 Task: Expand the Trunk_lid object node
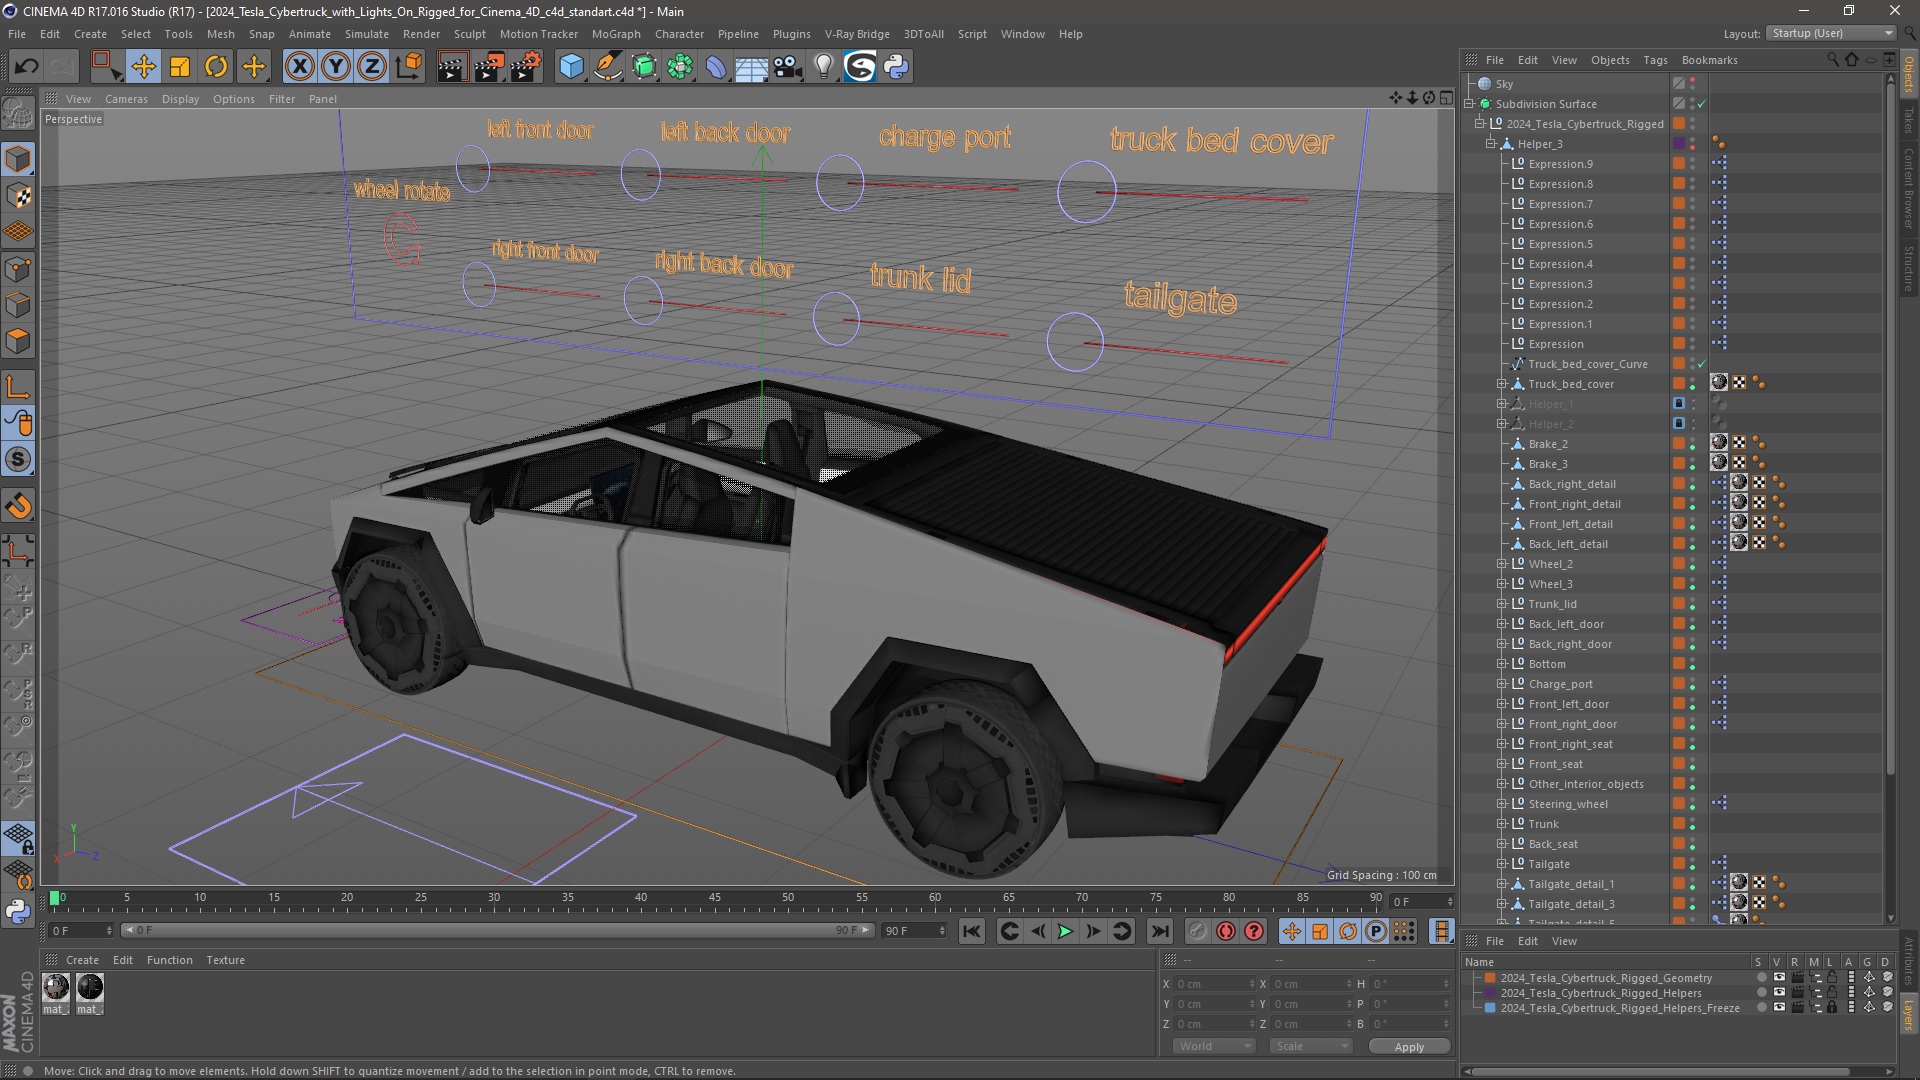coord(1502,604)
